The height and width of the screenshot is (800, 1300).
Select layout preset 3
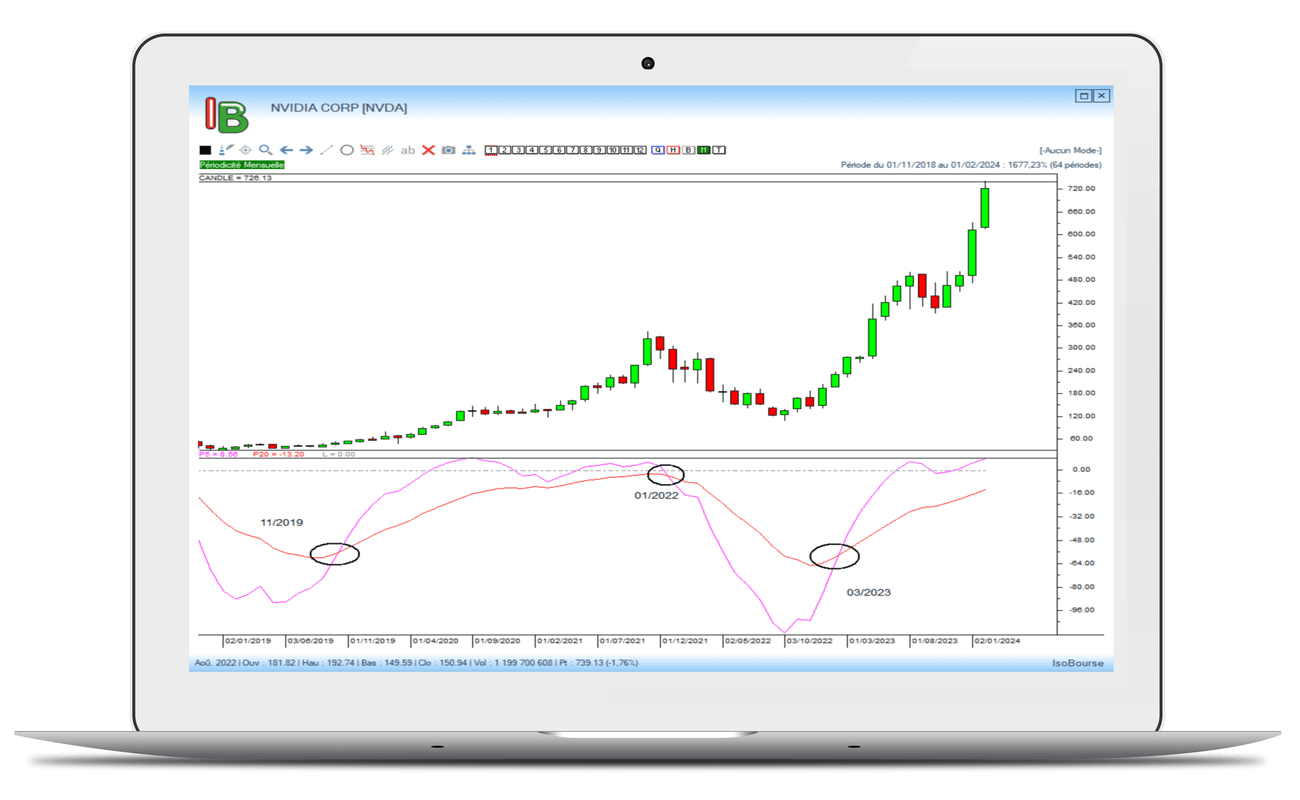(x=519, y=150)
